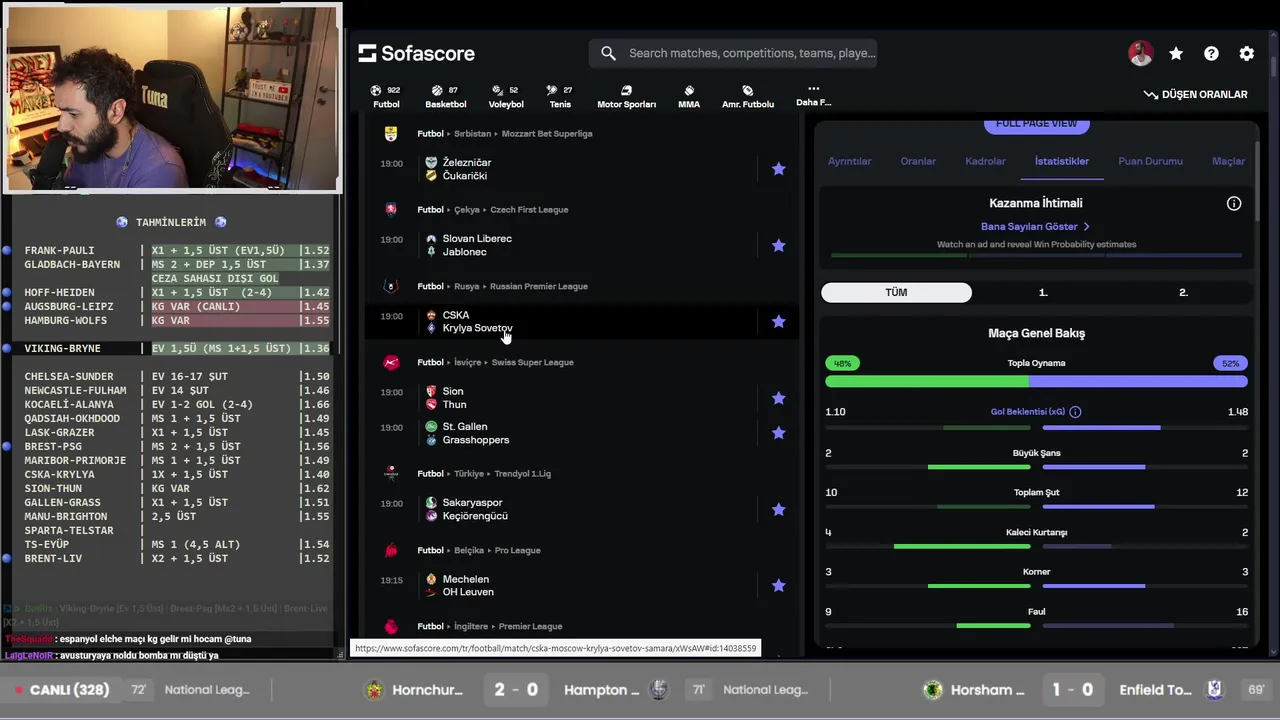Open England Premier League flag icon
Screen dimensions: 1280x720
pos(391,626)
